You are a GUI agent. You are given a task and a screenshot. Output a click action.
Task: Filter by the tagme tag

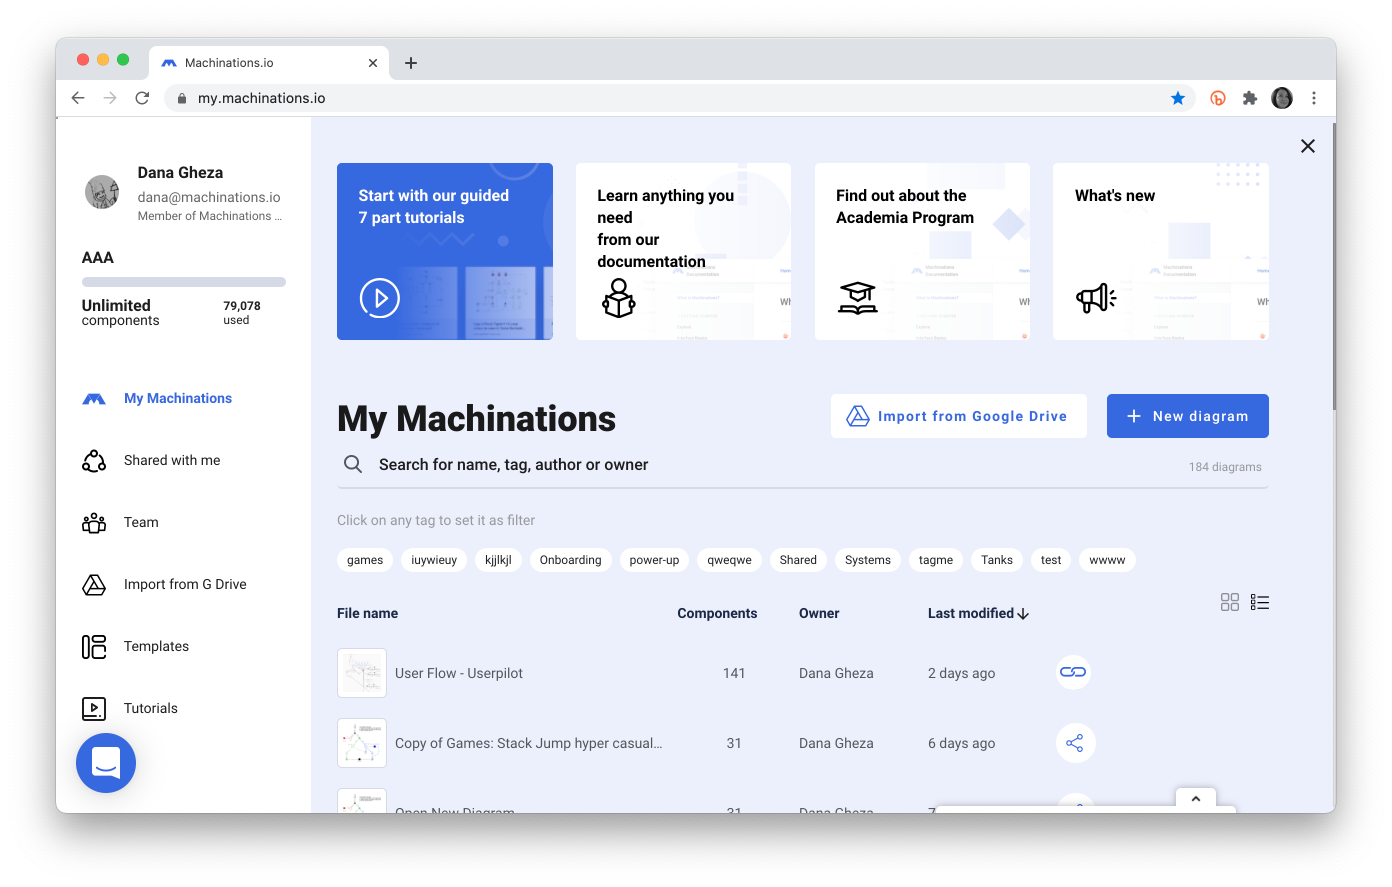pos(936,560)
